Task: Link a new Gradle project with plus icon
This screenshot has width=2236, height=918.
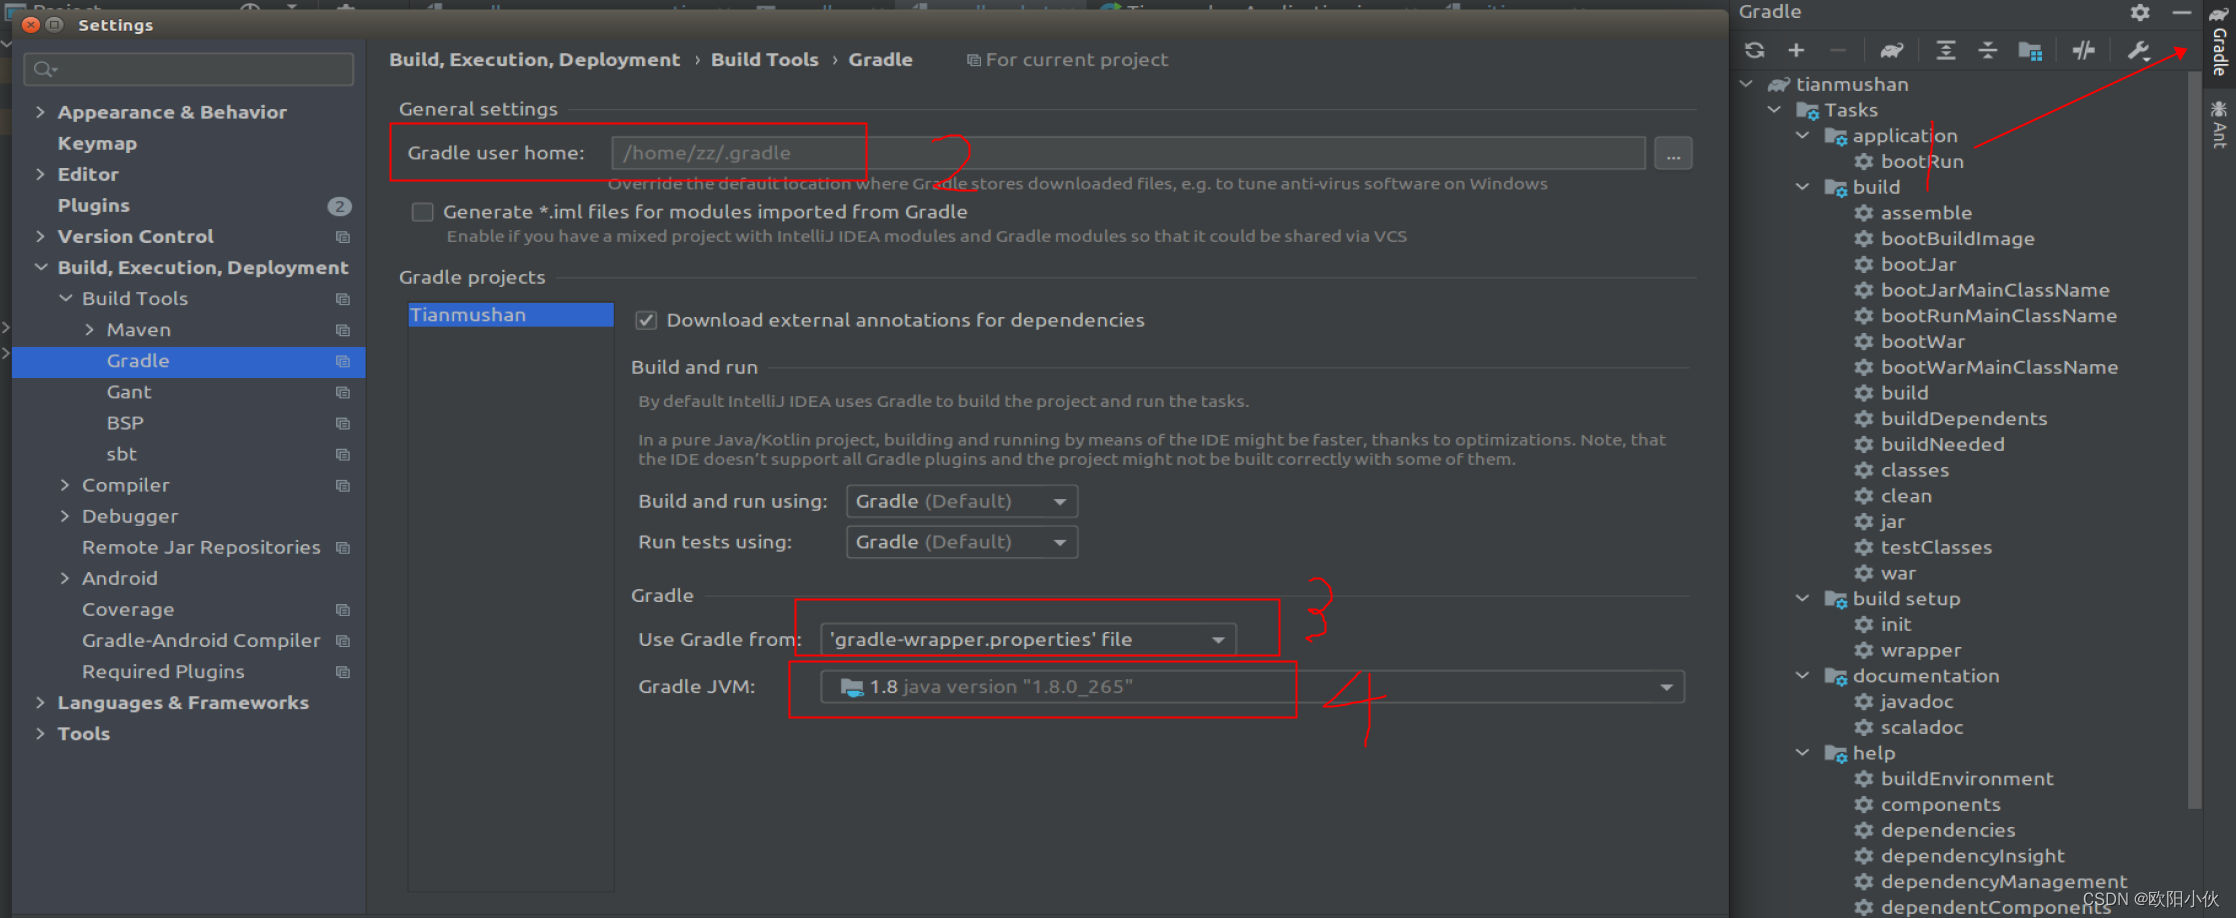Action: point(1796,50)
